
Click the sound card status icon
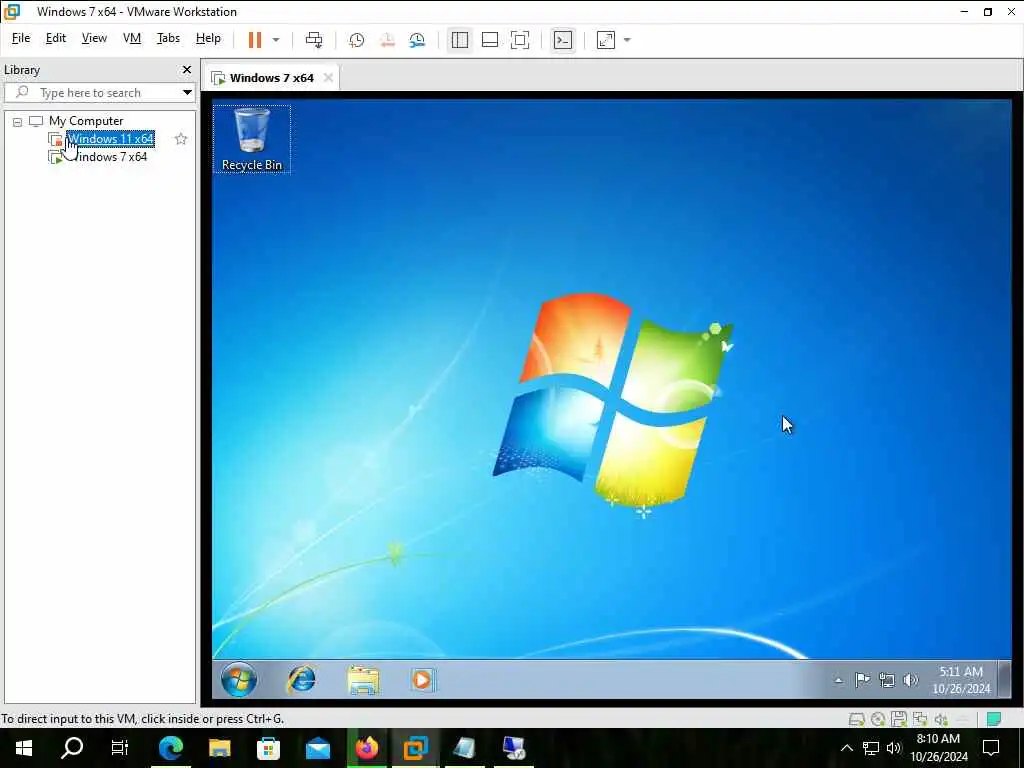click(x=941, y=719)
